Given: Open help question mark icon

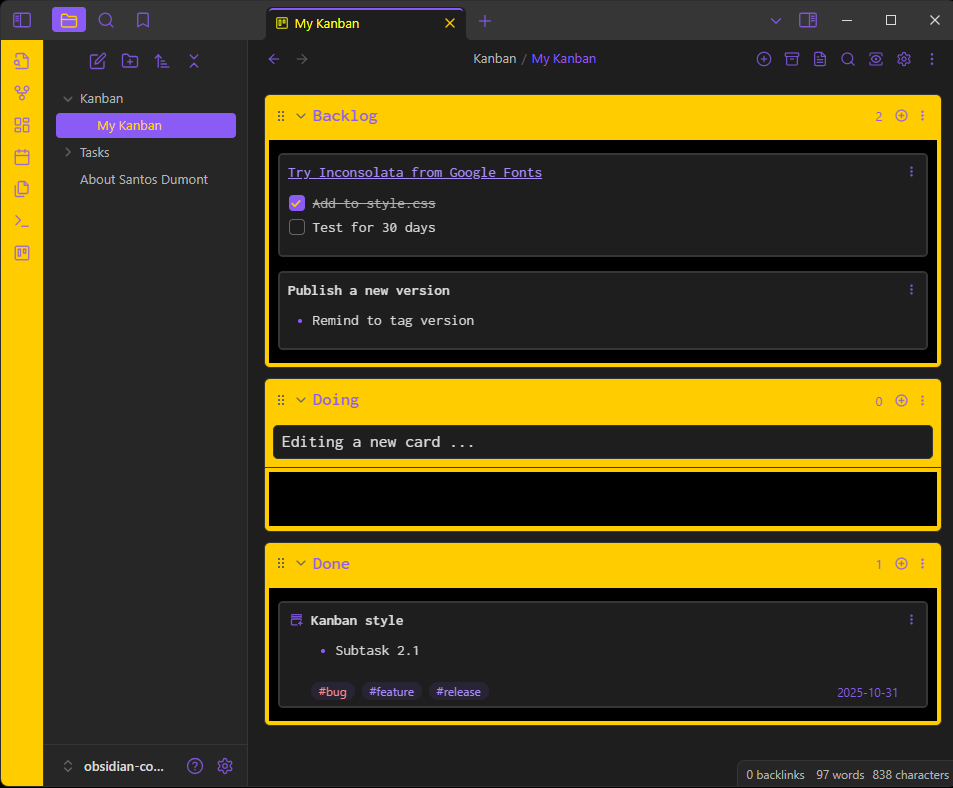Looking at the screenshot, I should [x=194, y=766].
